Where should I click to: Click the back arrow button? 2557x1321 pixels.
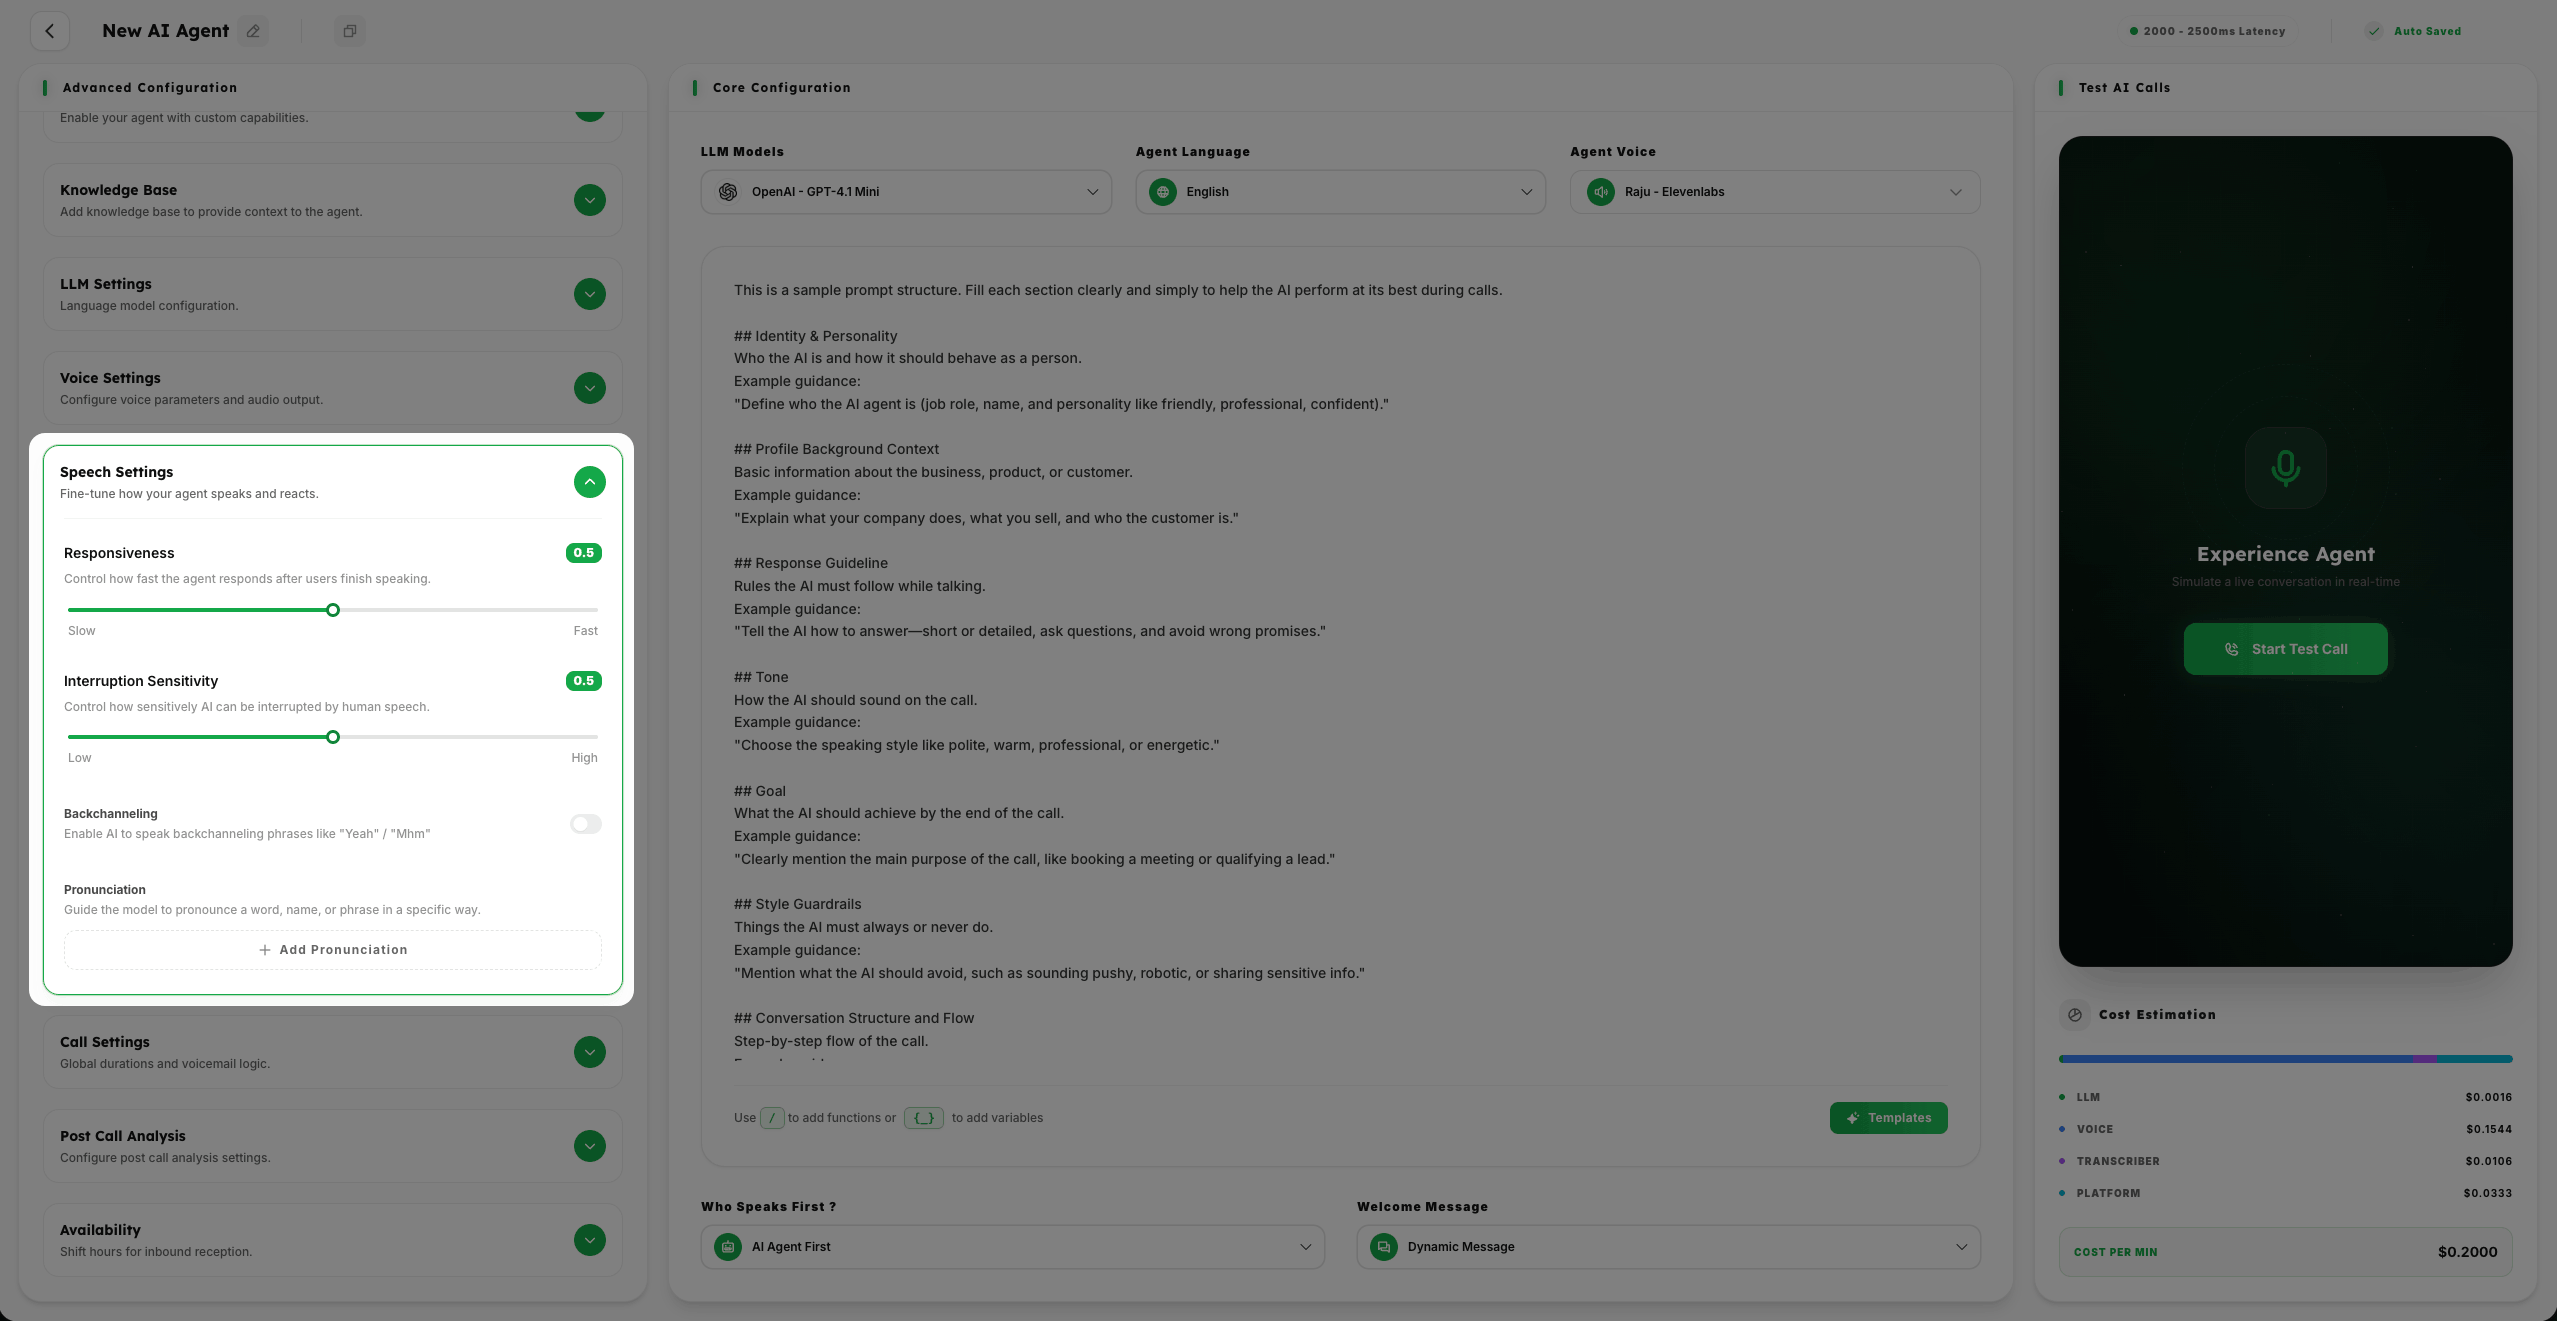(50, 31)
